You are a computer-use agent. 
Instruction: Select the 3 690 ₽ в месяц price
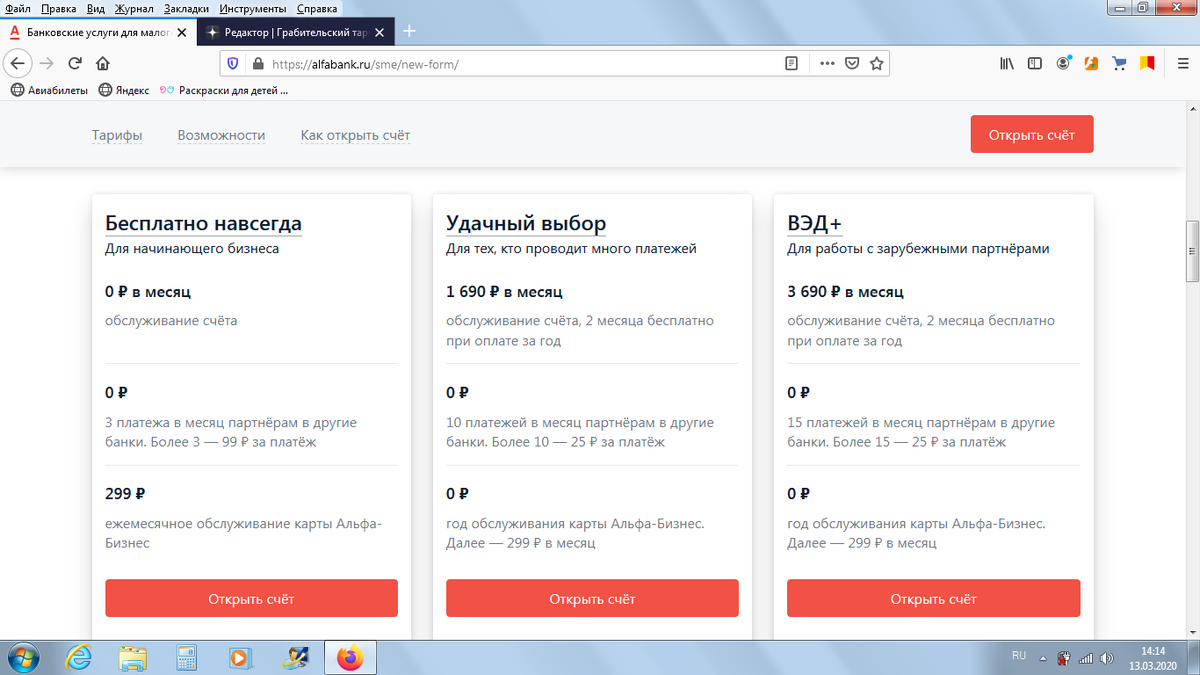tap(845, 292)
